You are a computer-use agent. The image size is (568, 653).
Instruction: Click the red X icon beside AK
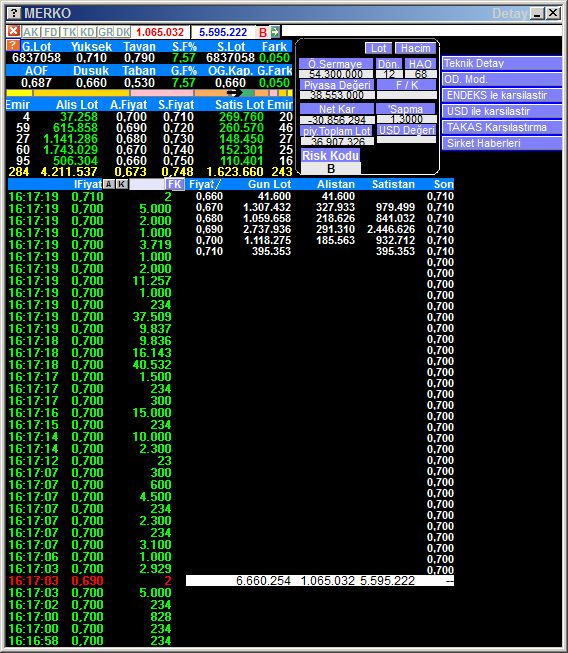14,32
